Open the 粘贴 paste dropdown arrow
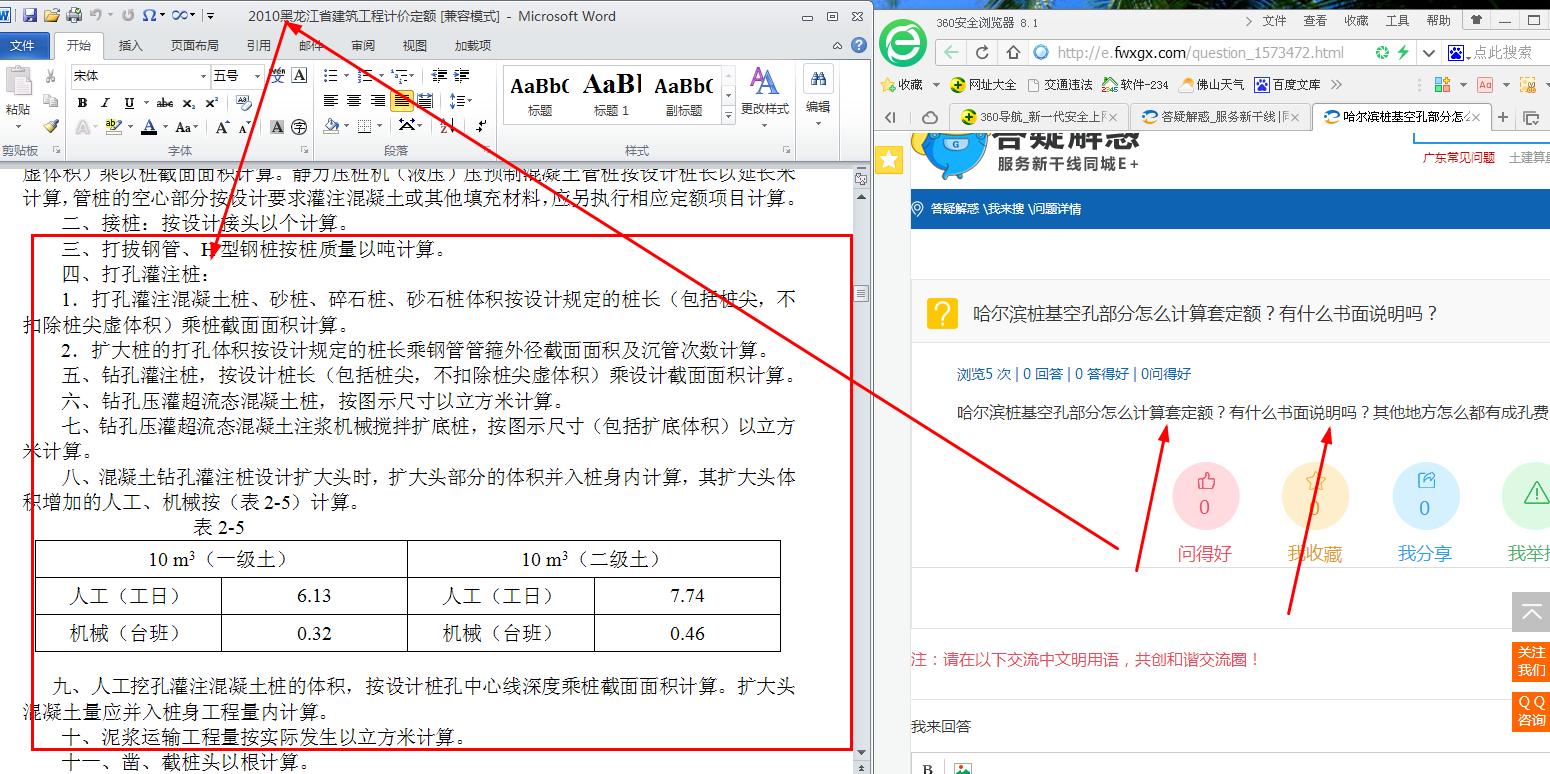Screen dimensions: 1550x774 [x=18, y=126]
